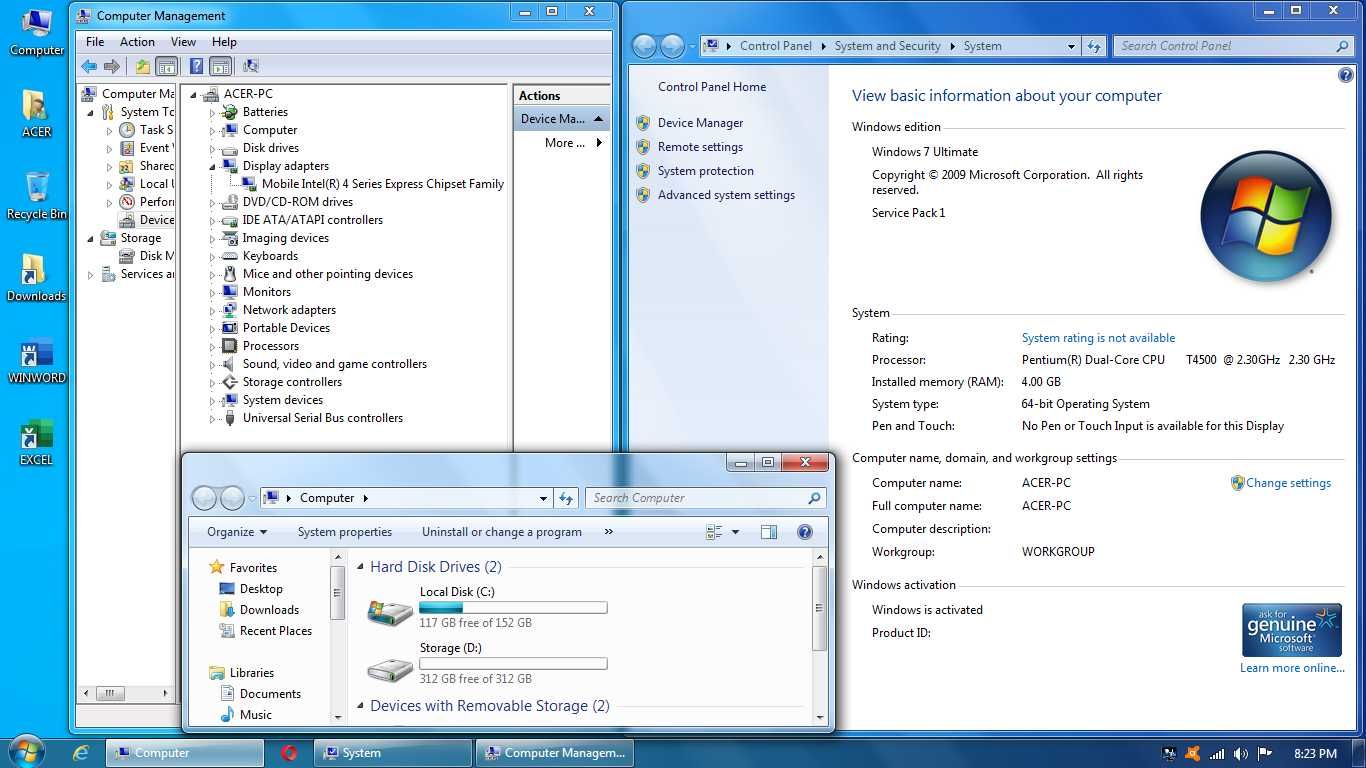Toggle preview pane icon in Explorer
Screen dimensions: 1366x768
769,532
